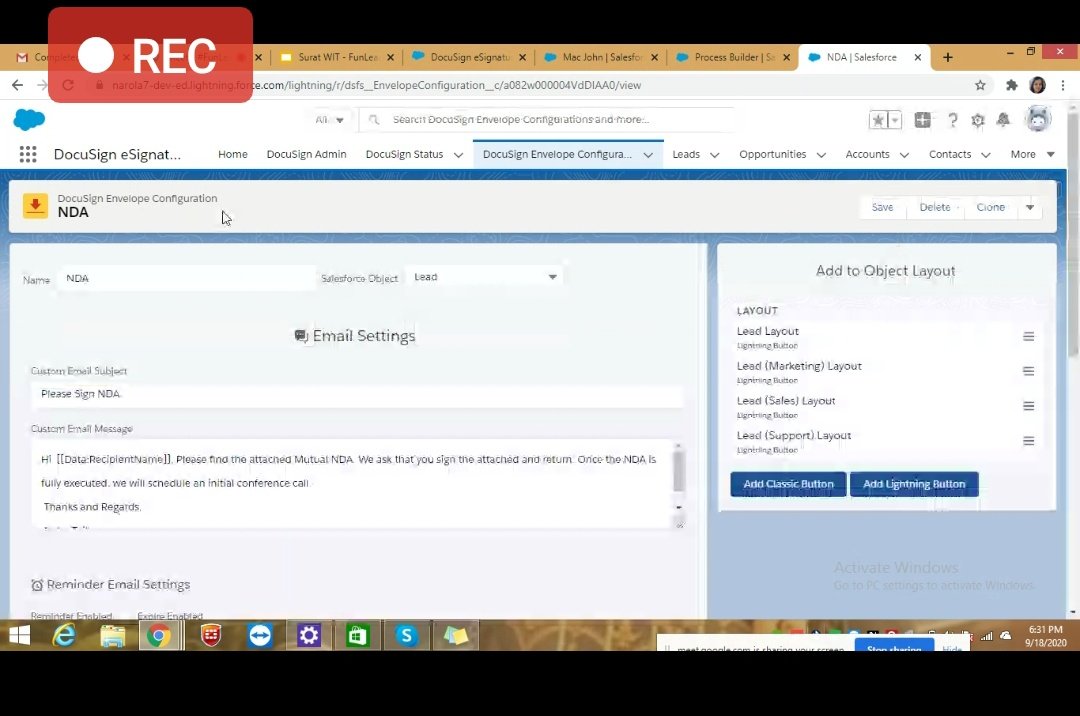Open Chrome extensions puzzle icon

pos(1012,85)
